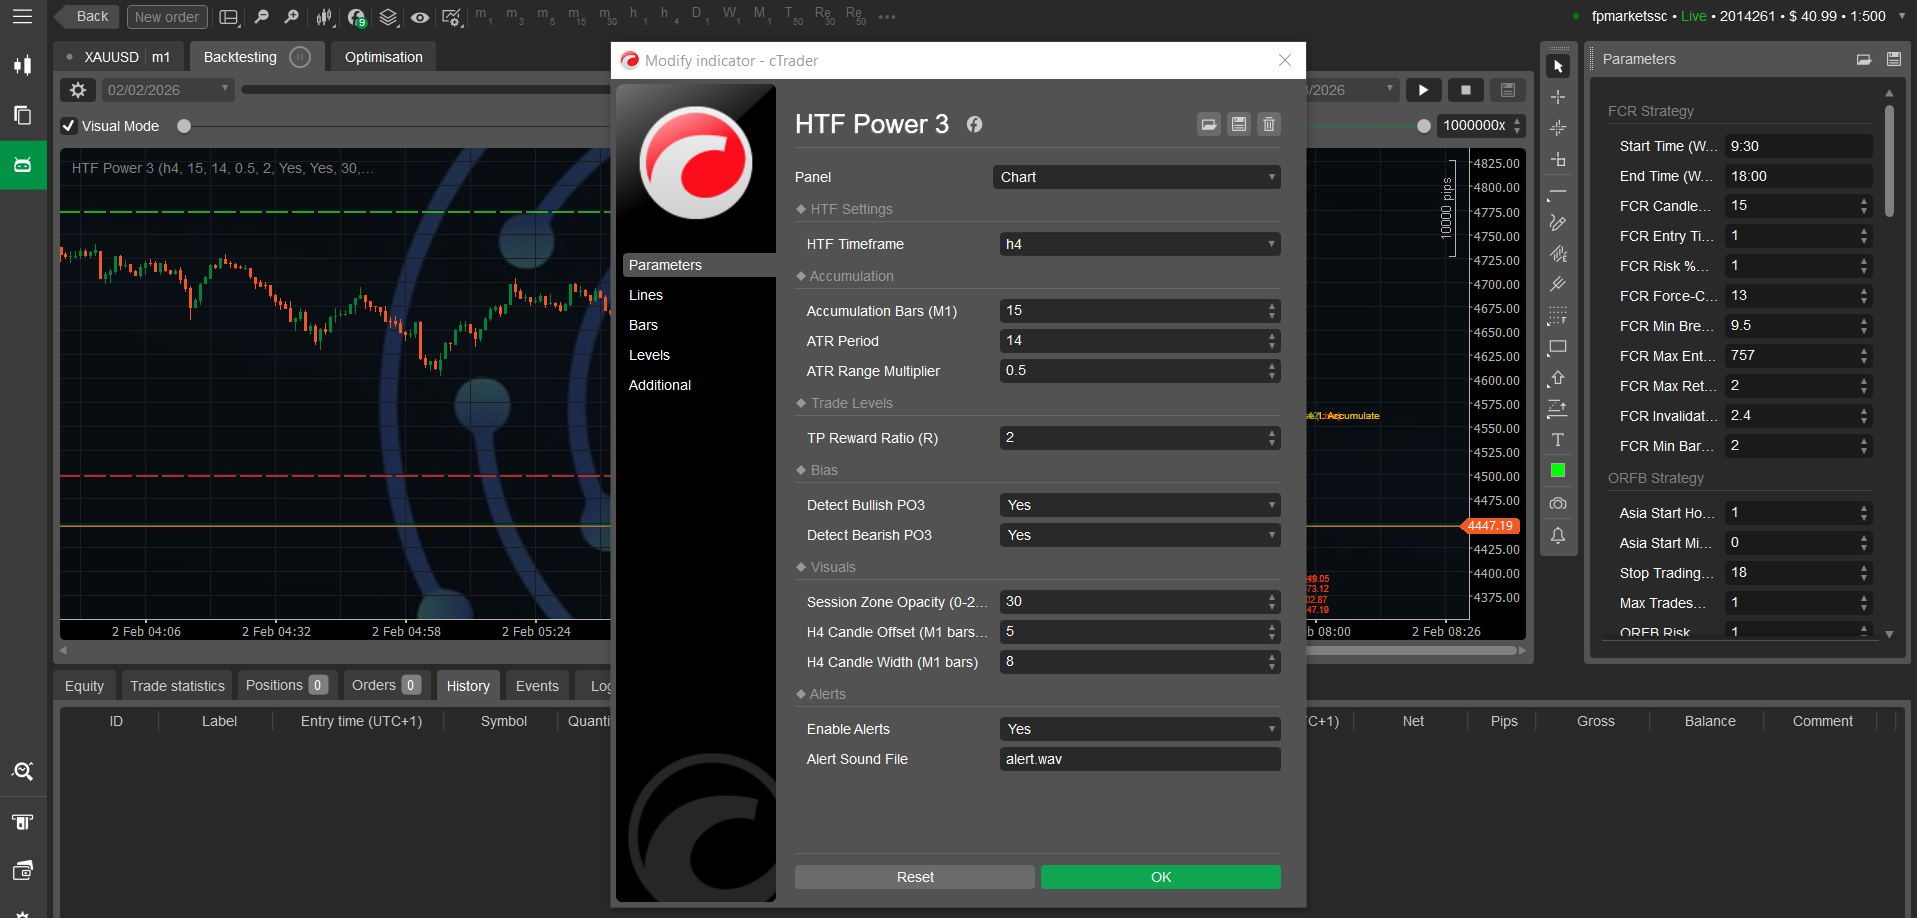
Task: Click the lime green color swatch
Action: [x=1557, y=471]
